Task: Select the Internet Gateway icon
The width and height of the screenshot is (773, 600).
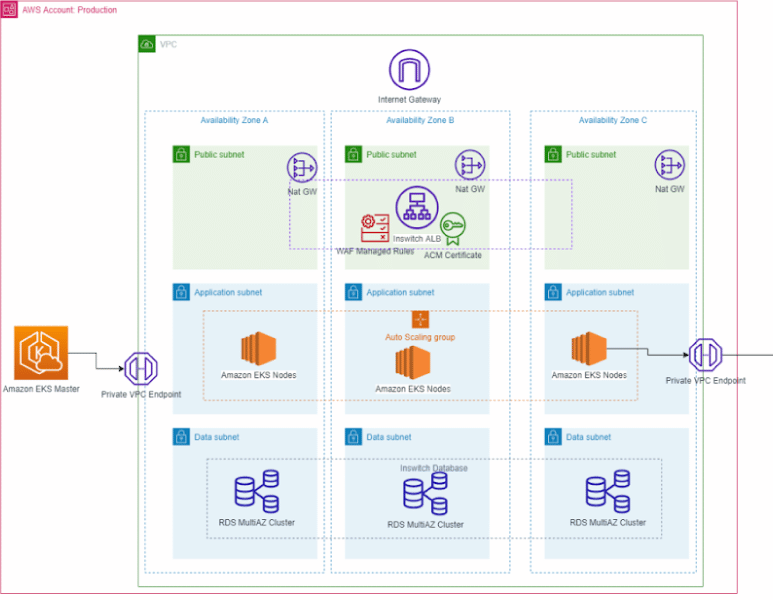Action: click(x=409, y=70)
